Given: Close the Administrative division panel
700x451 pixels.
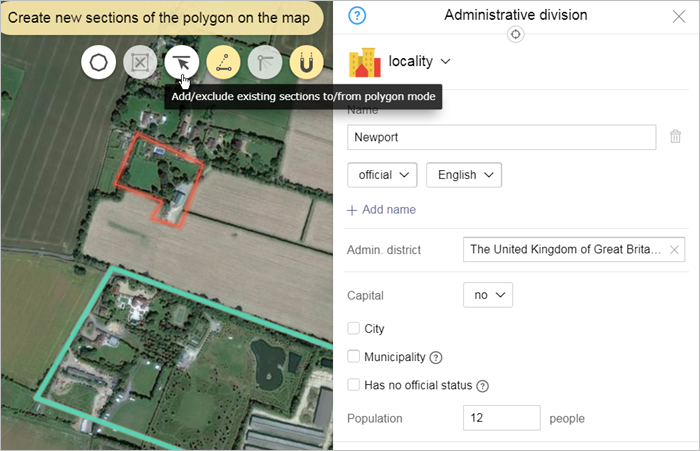Looking at the screenshot, I should 679,16.
